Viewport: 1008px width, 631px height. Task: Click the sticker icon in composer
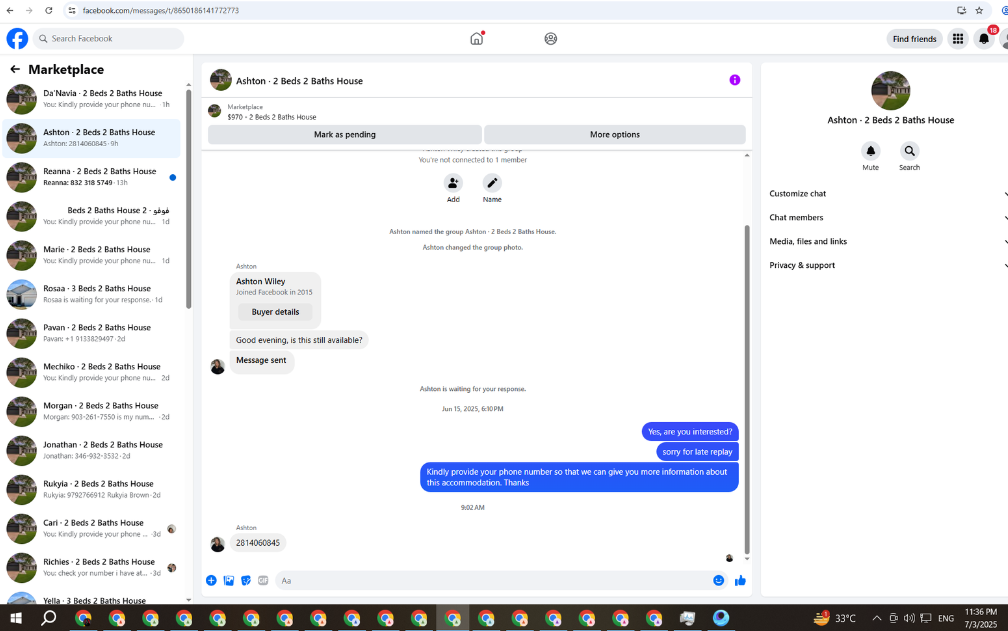[246, 580]
